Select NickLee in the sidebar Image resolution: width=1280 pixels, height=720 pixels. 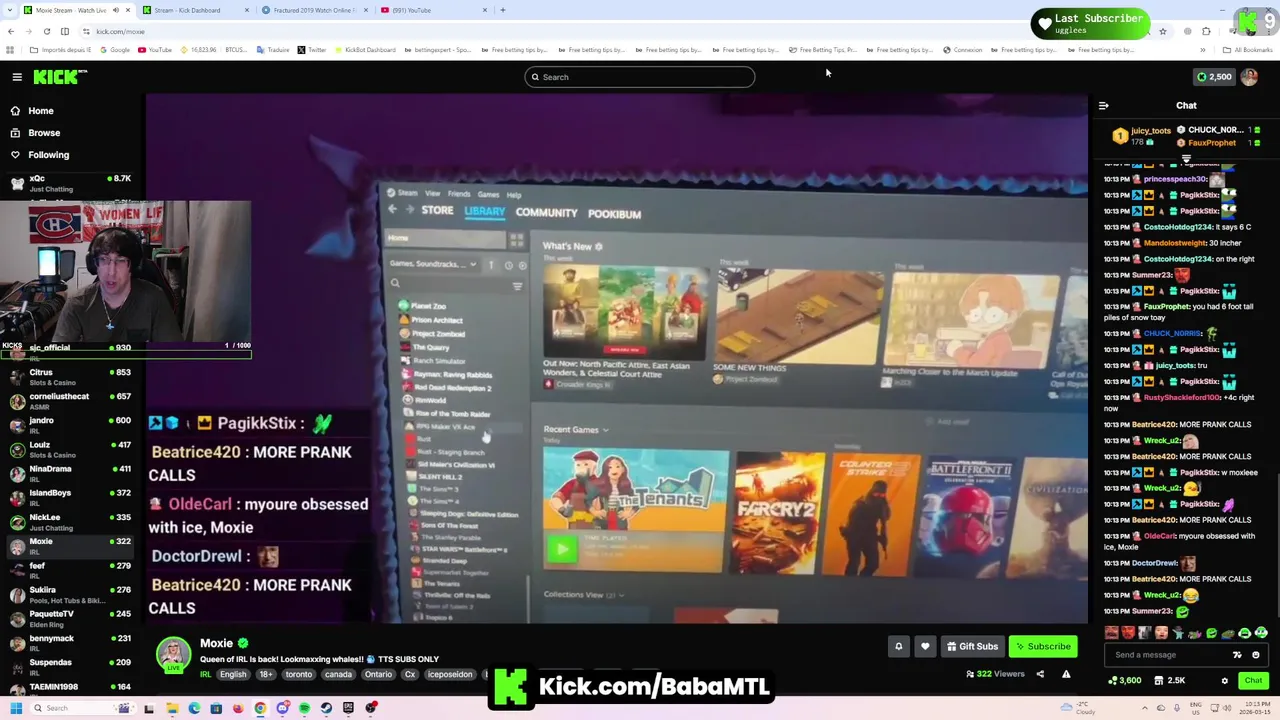(x=70, y=522)
